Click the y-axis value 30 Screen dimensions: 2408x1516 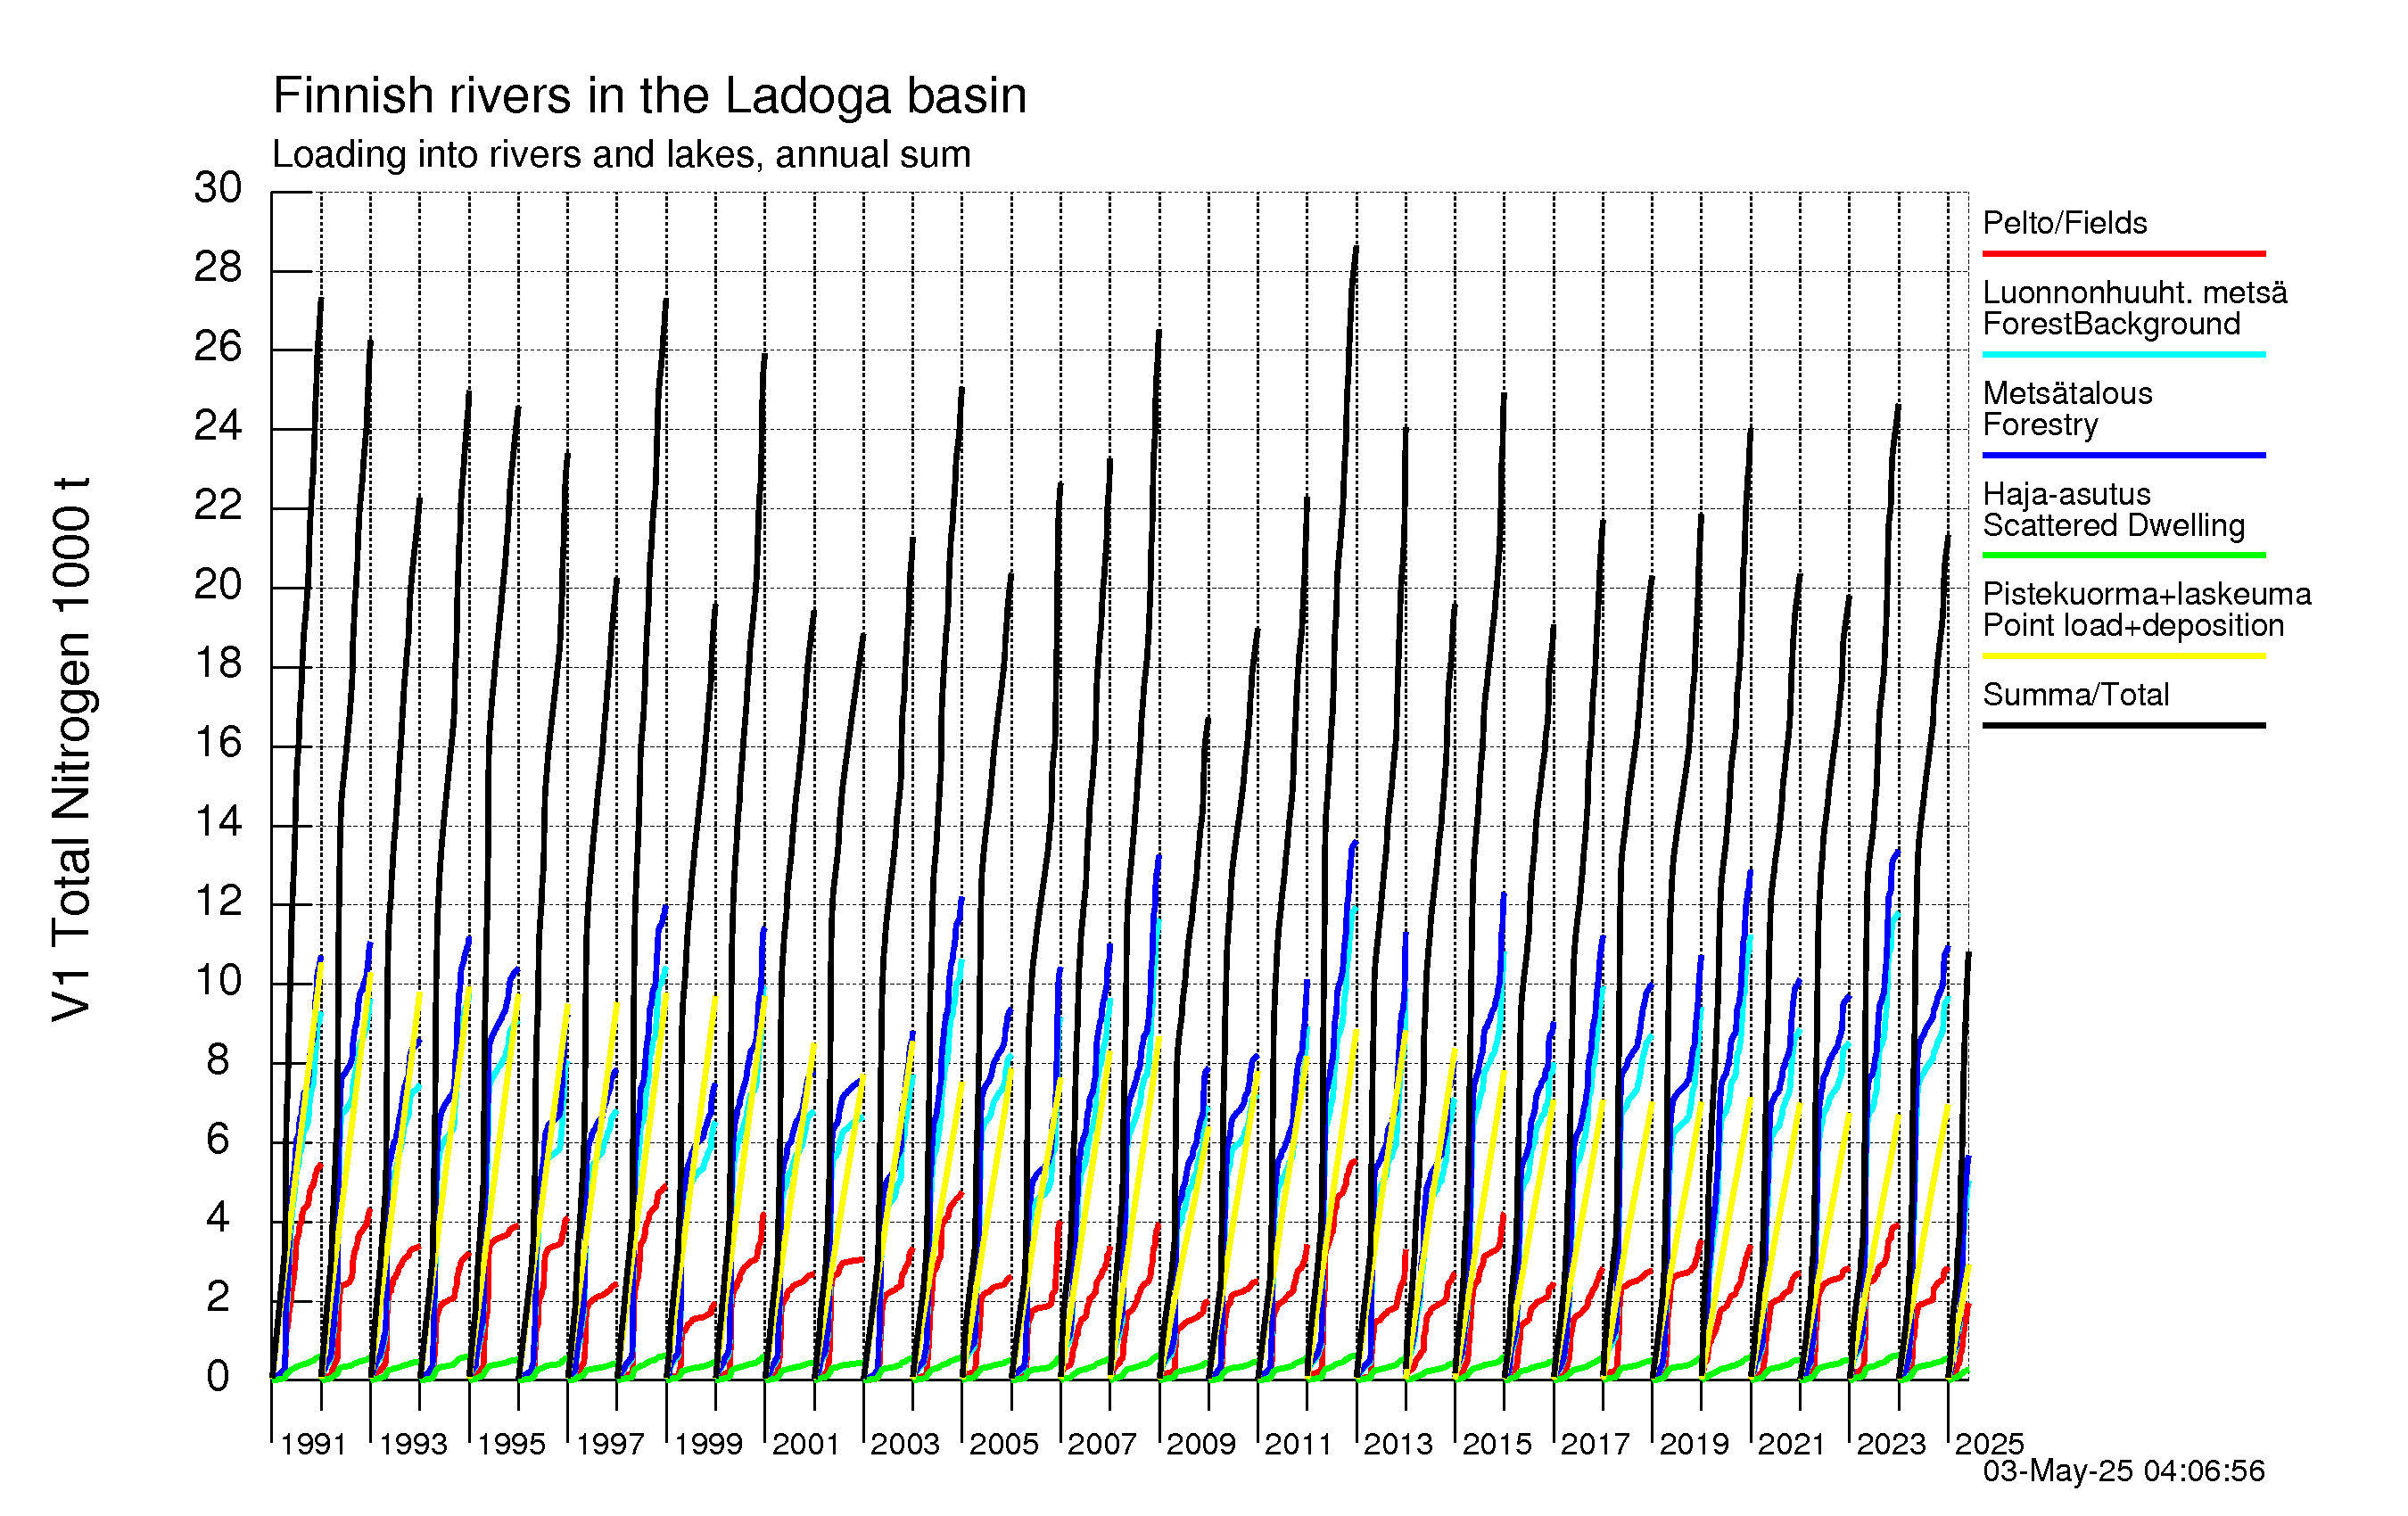pyautogui.click(x=218, y=188)
